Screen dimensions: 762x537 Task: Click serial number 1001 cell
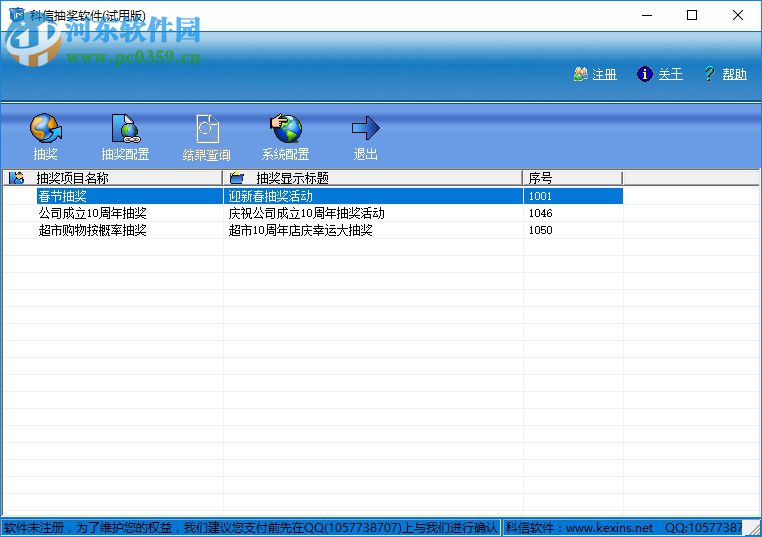(x=573, y=196)
